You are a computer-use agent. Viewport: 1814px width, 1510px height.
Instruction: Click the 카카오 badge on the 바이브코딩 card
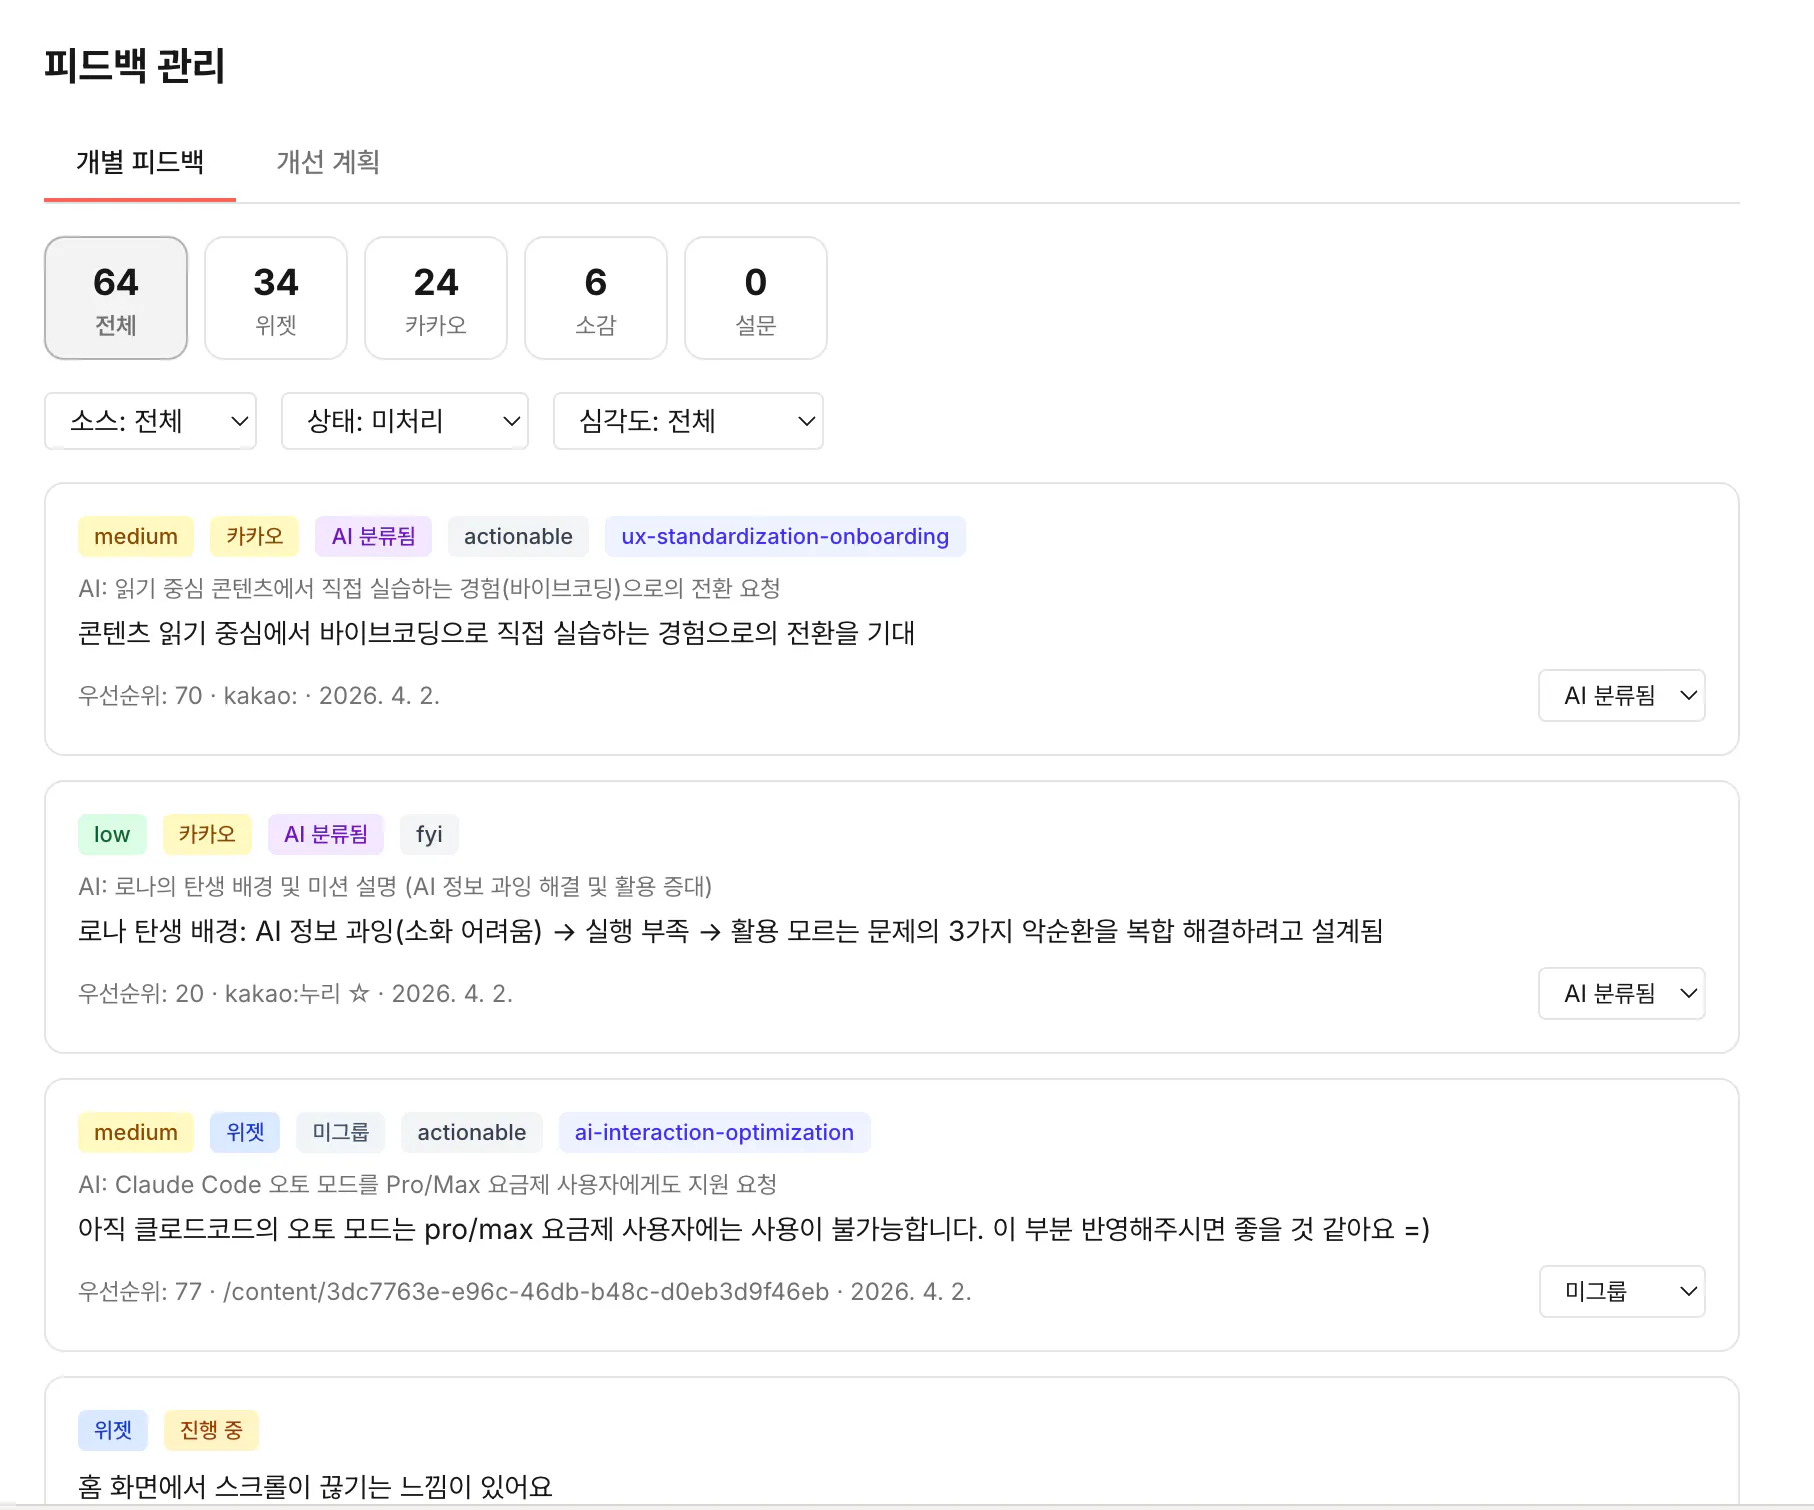pos(255,536)
